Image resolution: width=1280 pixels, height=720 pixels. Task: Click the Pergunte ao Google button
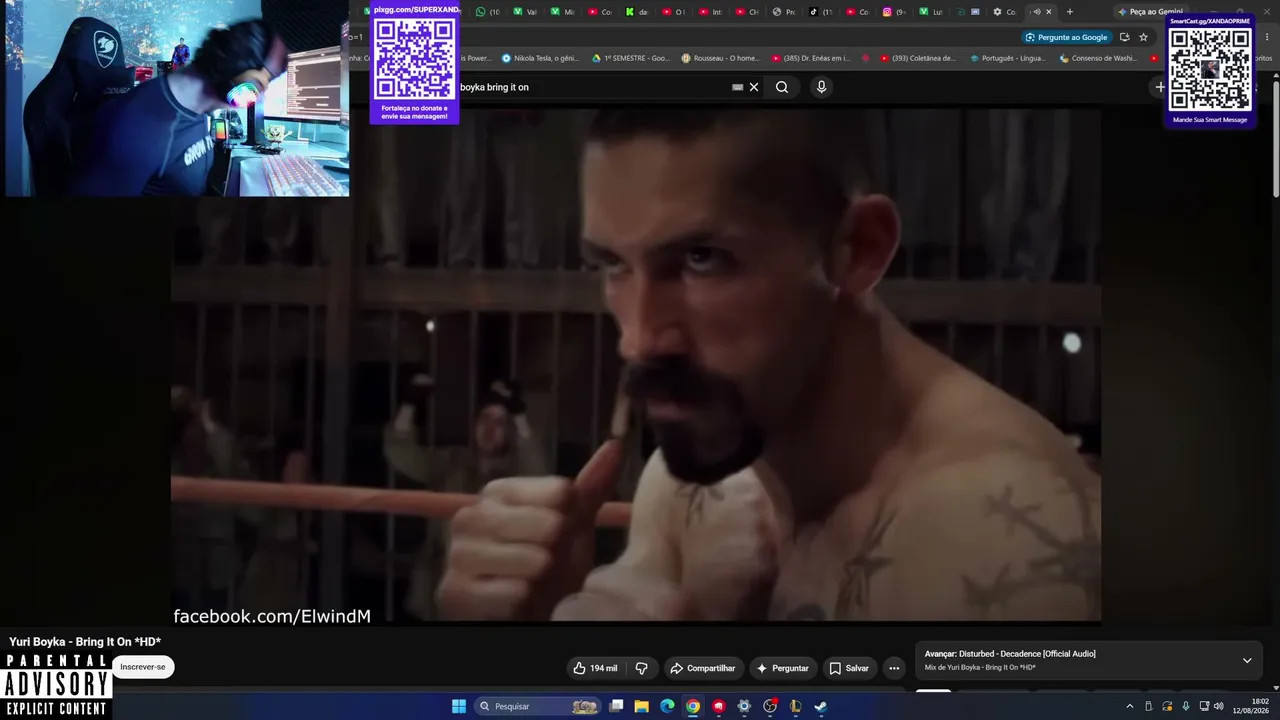(1066, 37)
